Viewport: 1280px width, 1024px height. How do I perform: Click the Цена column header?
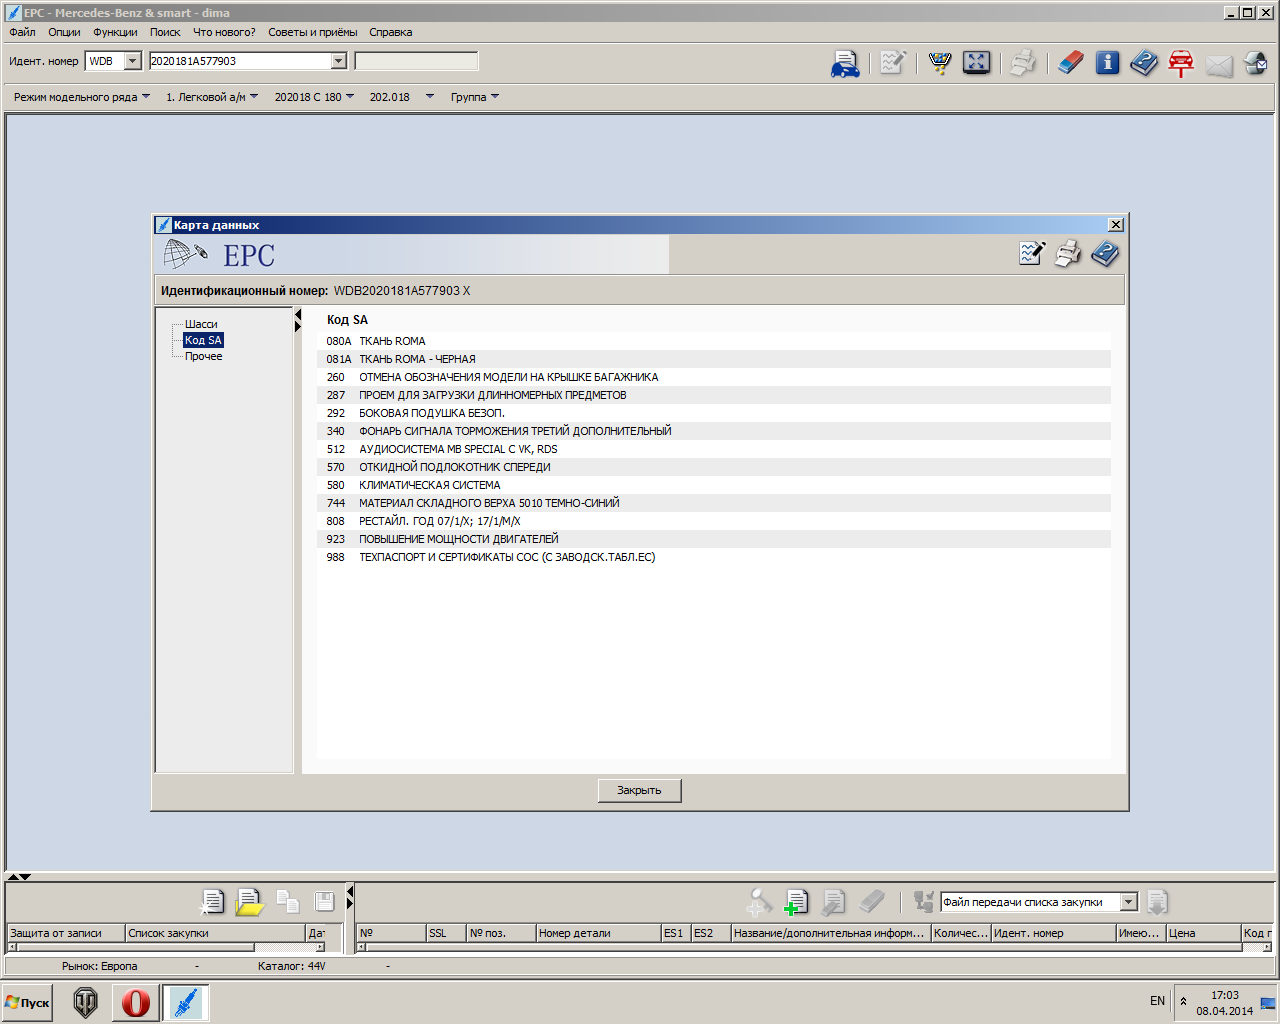tap(1203, 933)
